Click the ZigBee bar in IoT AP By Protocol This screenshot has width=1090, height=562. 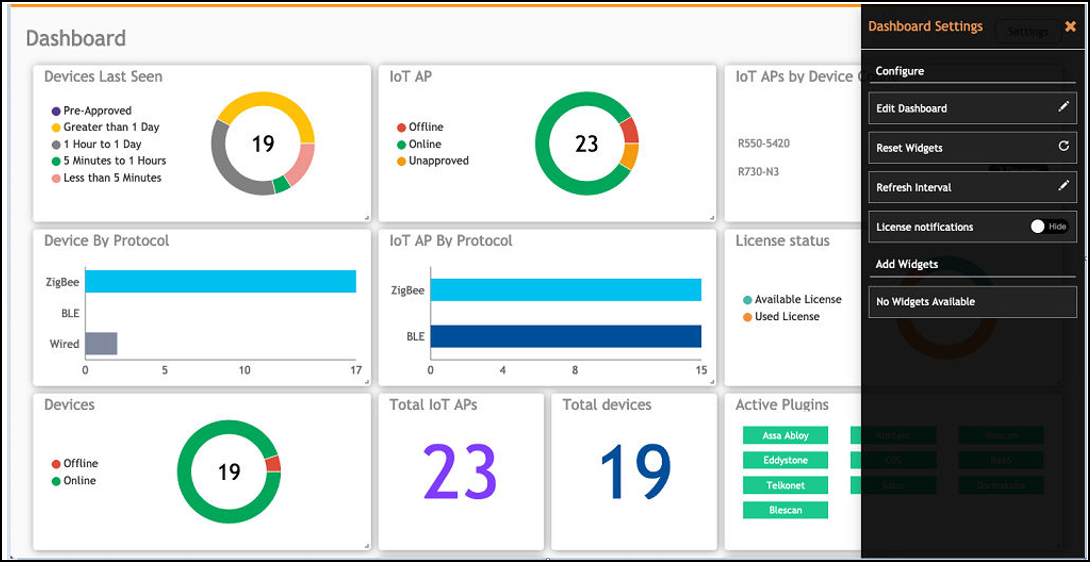point(566,289)
